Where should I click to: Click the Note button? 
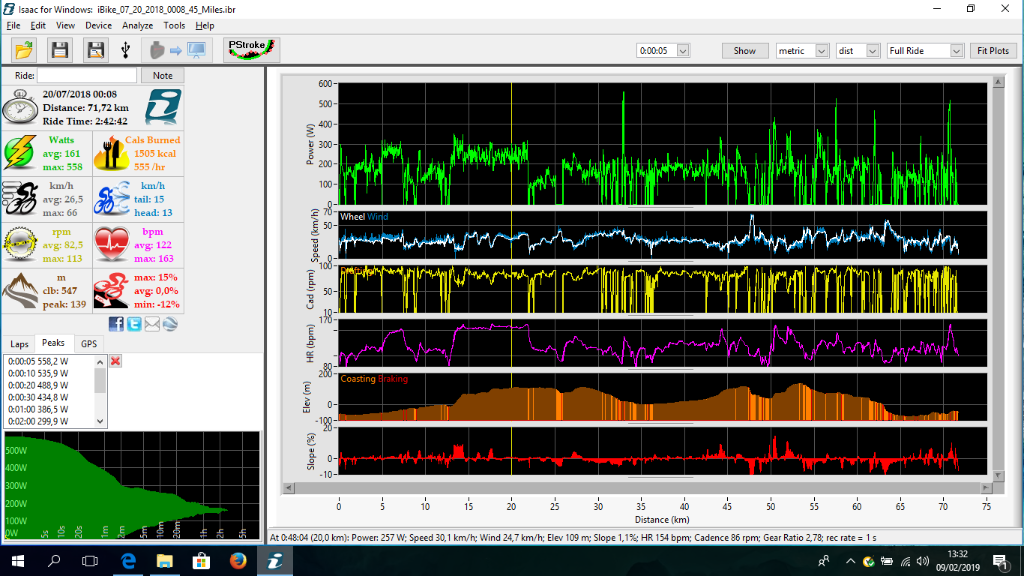[x=162, y=75]
